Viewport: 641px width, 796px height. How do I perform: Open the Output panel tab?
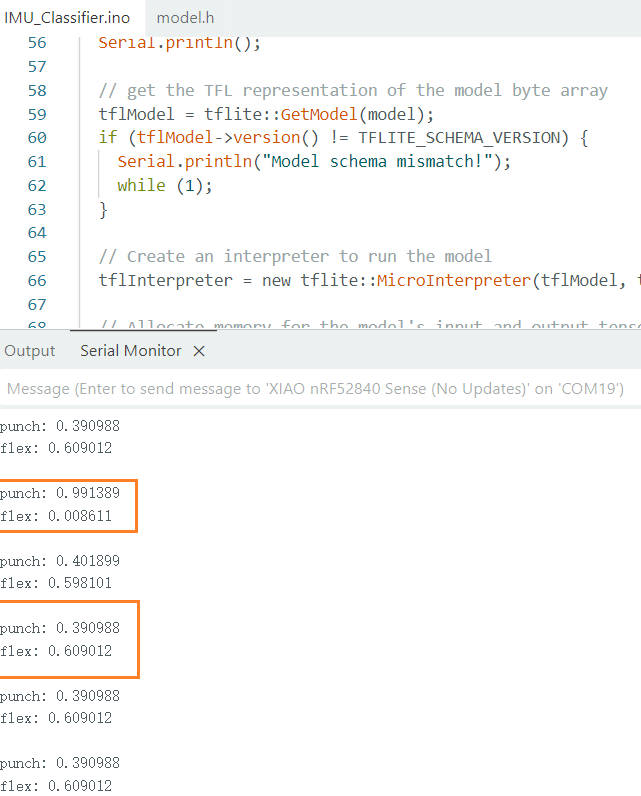click(x=30, y=351)
